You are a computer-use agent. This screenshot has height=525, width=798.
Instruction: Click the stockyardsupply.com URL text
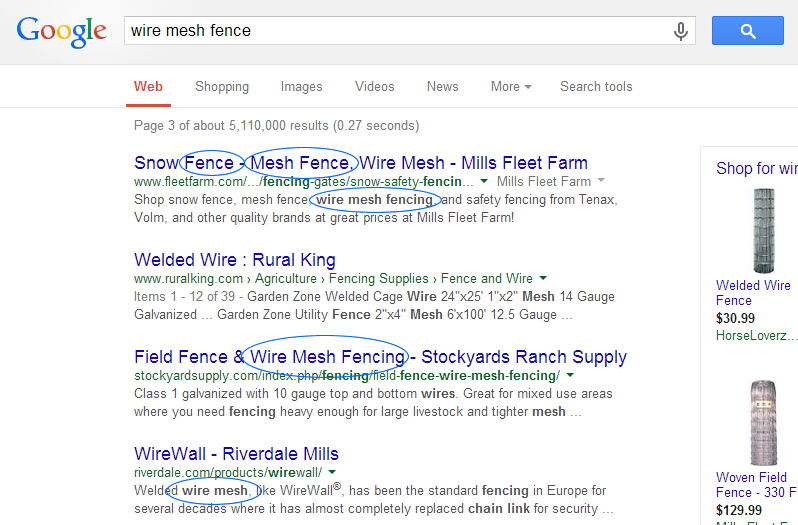pyautogui.click(x=347, y=376)
